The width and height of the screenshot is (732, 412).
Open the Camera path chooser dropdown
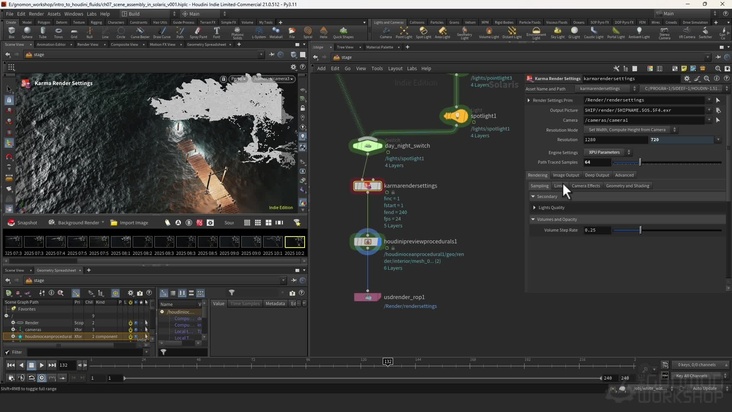709,120
